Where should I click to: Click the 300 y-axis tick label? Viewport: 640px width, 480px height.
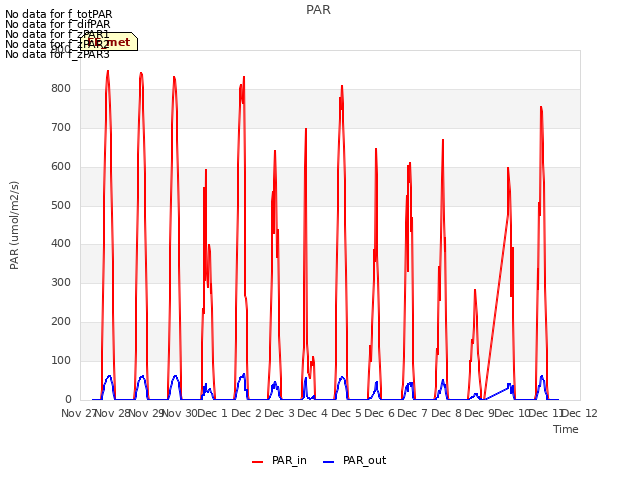click(x=61, y=282)
